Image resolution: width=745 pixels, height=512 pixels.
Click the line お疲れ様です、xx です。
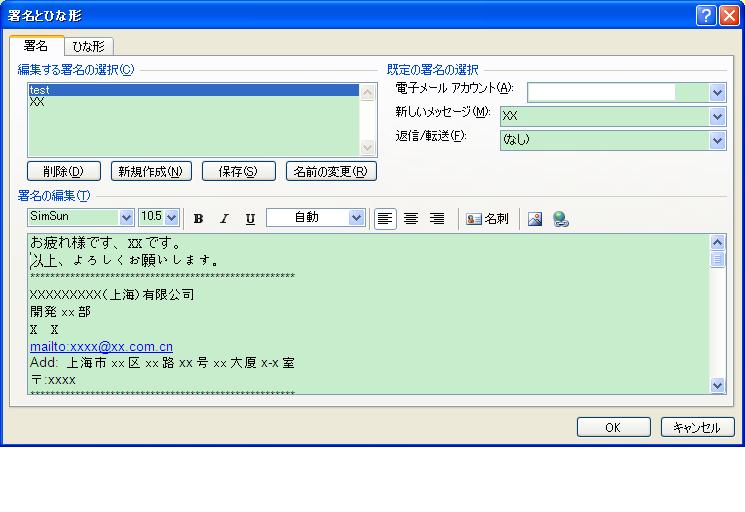click(x=105, y=243)
